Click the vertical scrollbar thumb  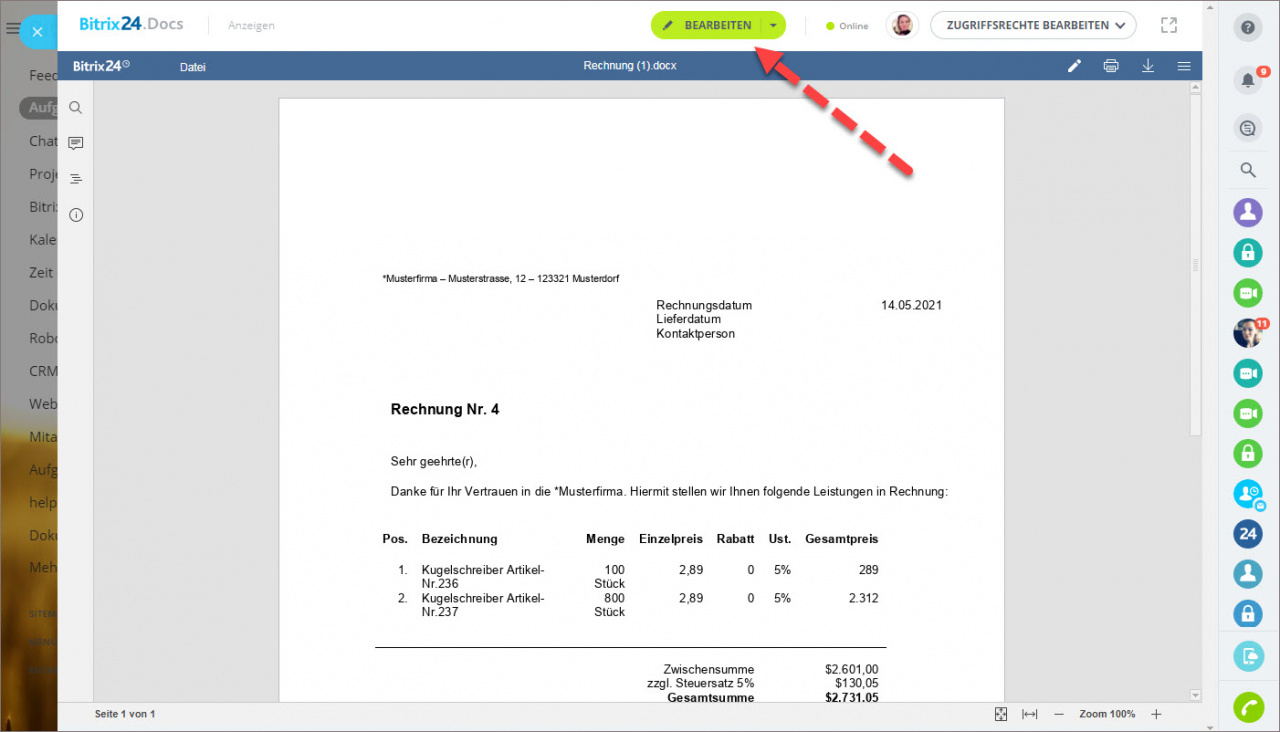point(1195,265)
